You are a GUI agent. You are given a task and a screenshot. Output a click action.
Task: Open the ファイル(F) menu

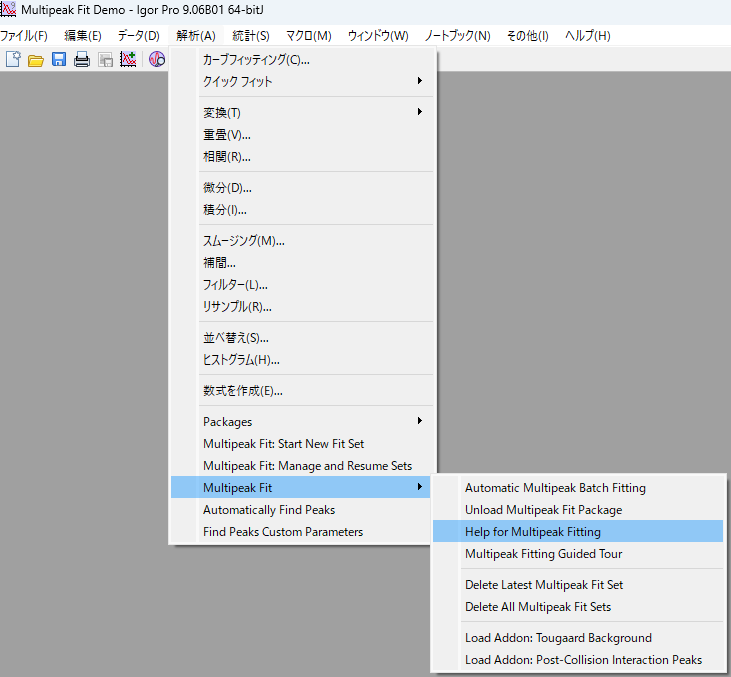pyautogui.click(x=24, y=36)
